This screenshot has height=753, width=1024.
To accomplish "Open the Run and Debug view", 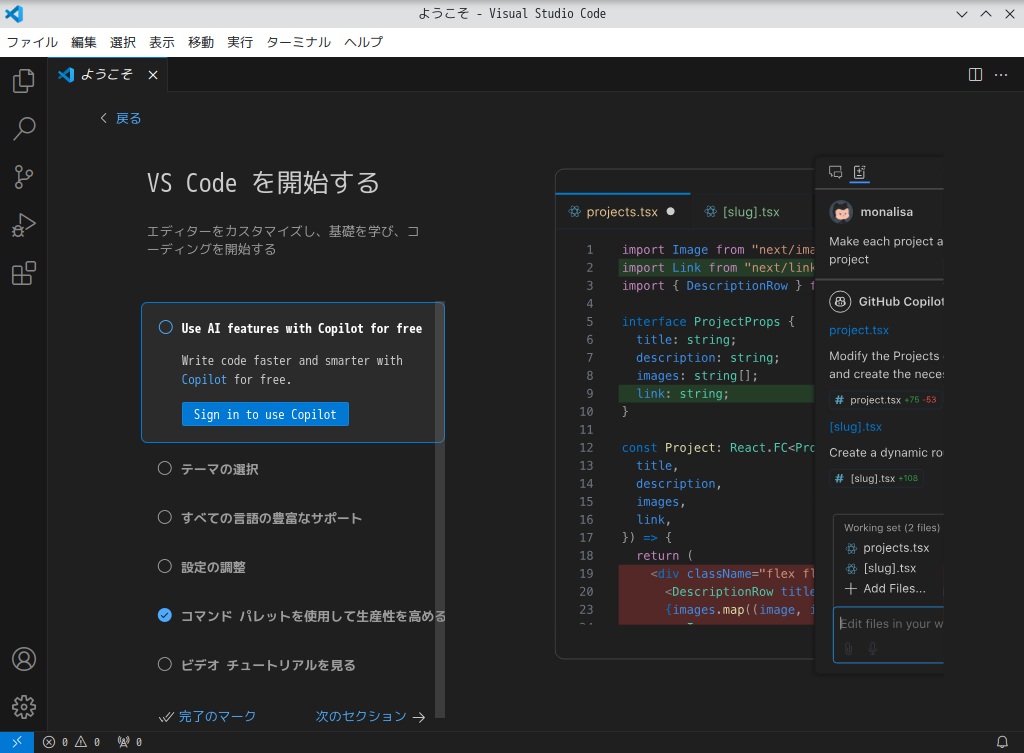I will coord(24,225).
